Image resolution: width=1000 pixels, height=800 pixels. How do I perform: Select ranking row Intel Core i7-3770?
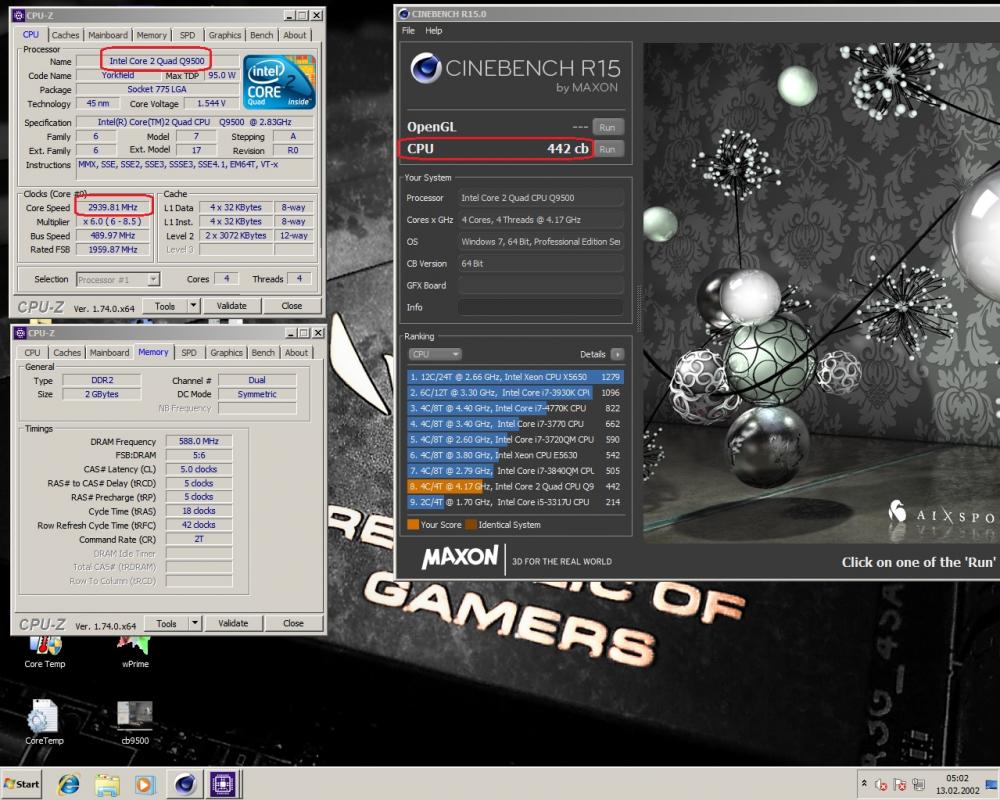click(x=515, y=424)
